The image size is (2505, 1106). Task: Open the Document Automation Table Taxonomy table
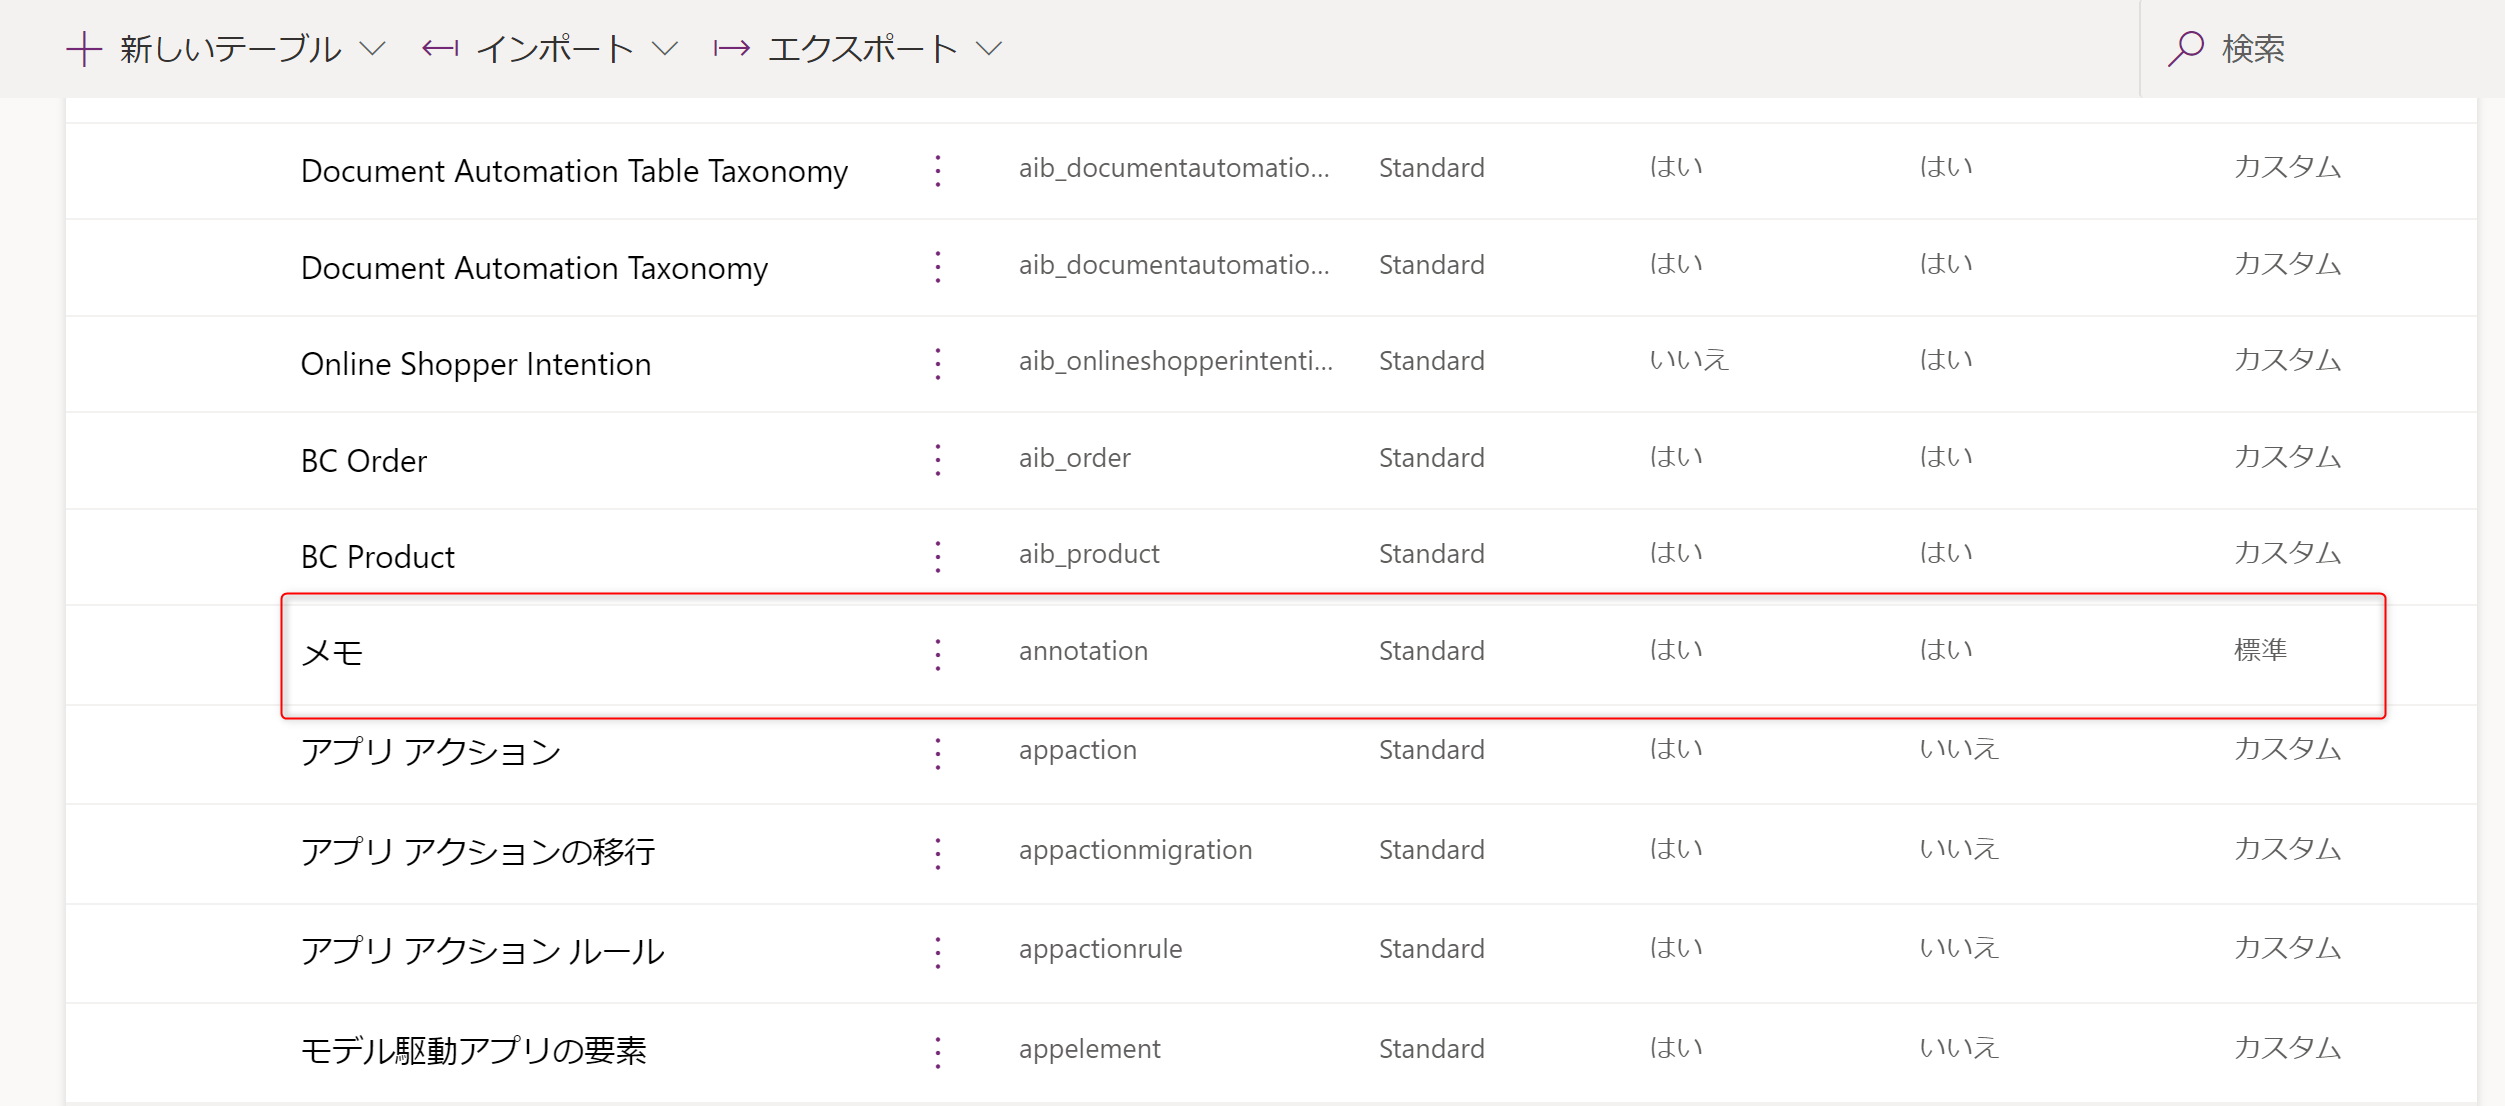(574, 171)
